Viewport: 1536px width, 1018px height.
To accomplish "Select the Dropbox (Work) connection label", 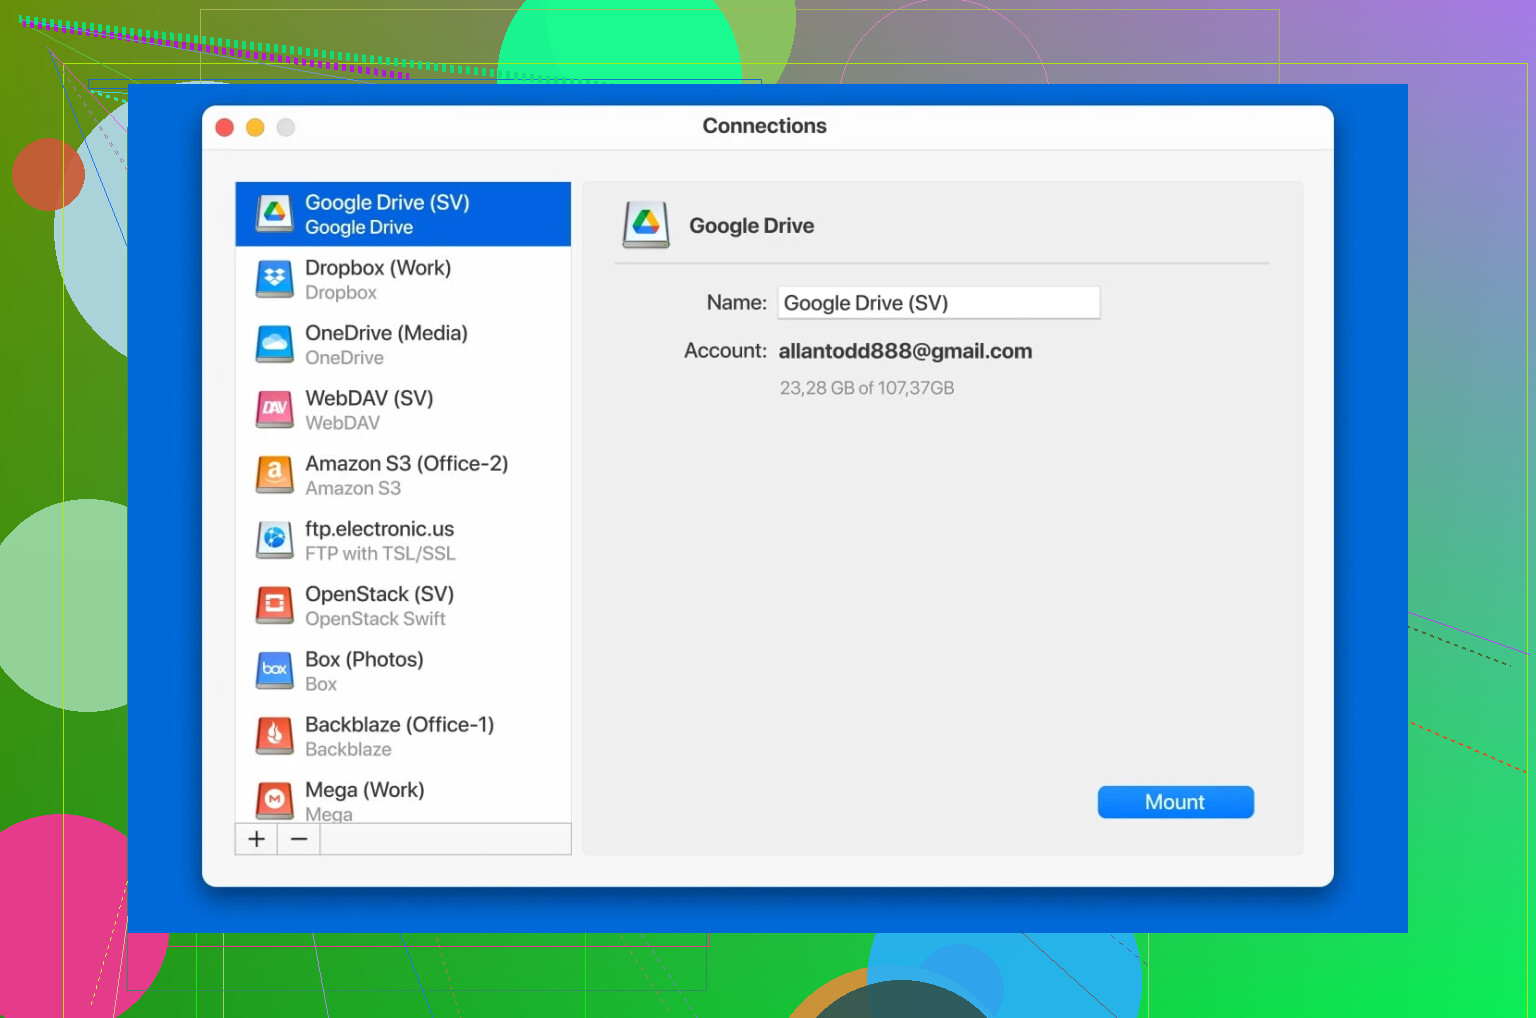I will coord(378,268).
